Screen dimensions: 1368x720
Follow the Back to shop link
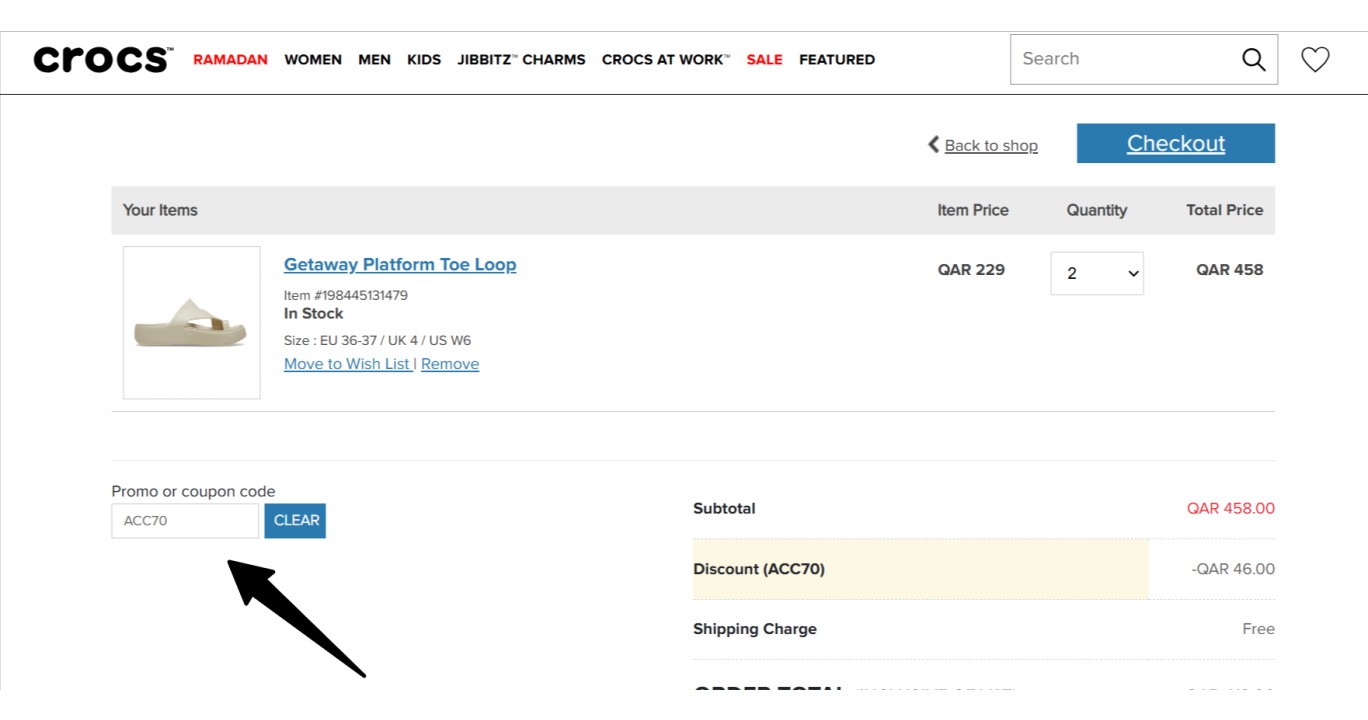click(x=991, y=145)
